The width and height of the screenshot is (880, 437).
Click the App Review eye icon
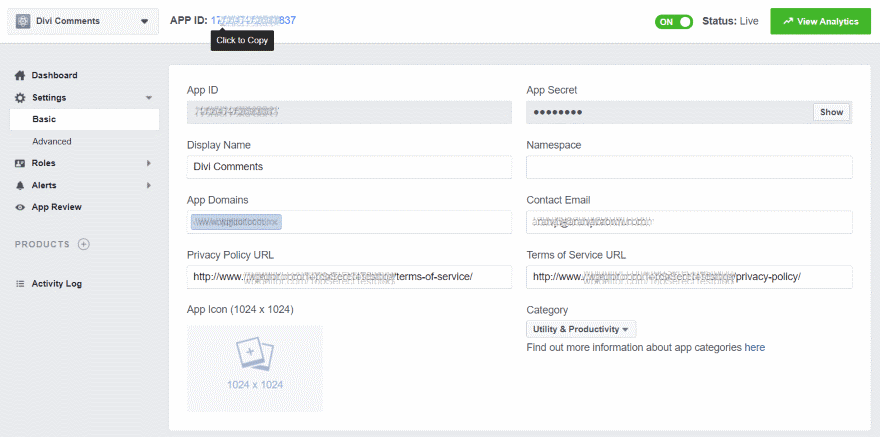[x=20, y=207]
